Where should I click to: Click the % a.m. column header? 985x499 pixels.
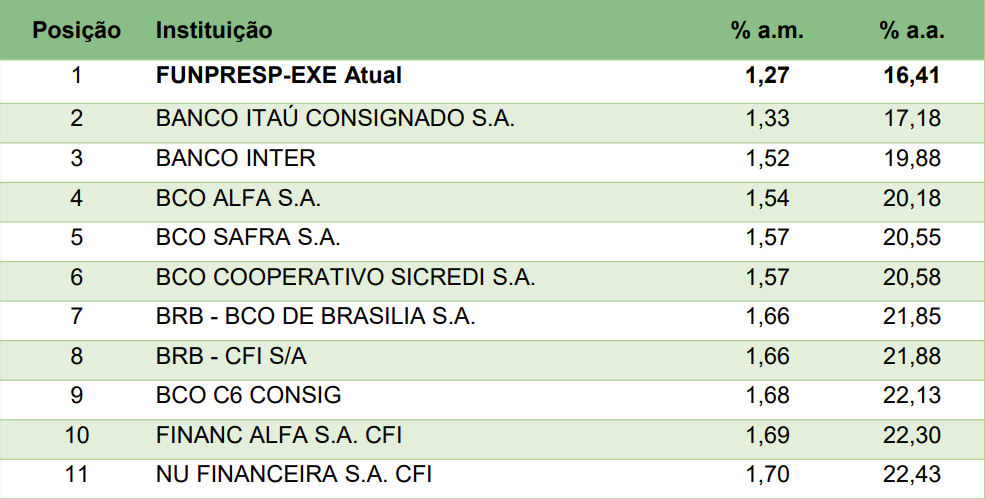767,31
